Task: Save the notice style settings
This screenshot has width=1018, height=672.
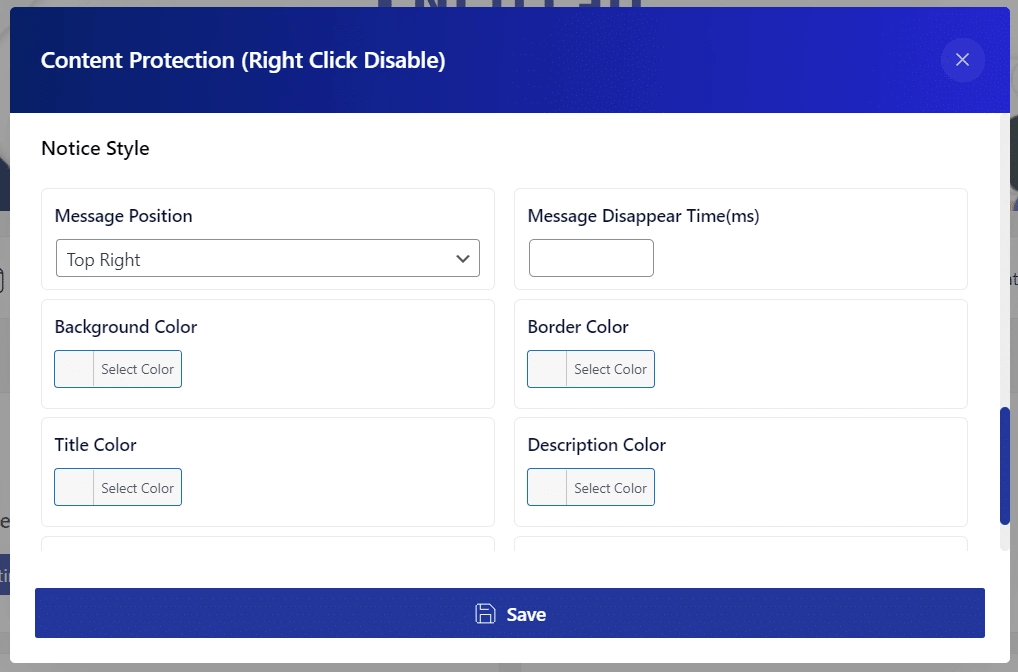Action: 510,613
